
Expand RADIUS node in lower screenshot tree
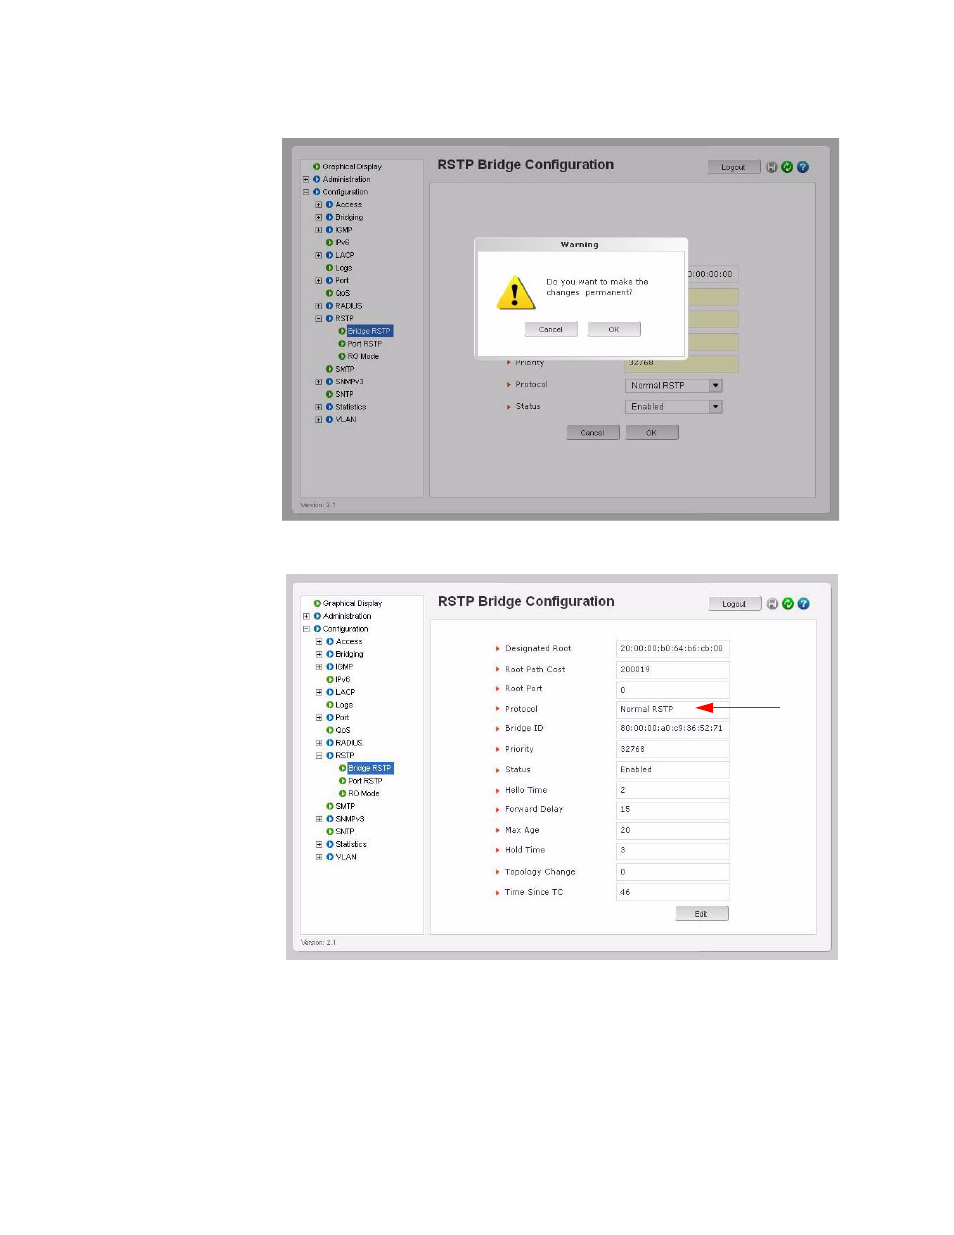coord(319,743)
